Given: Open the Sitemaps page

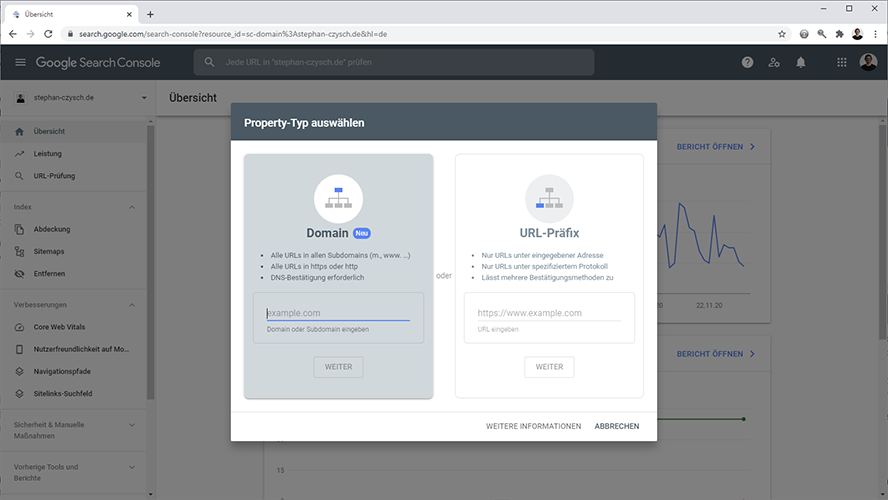Looking at the screenshot, I should coord(73,251).
